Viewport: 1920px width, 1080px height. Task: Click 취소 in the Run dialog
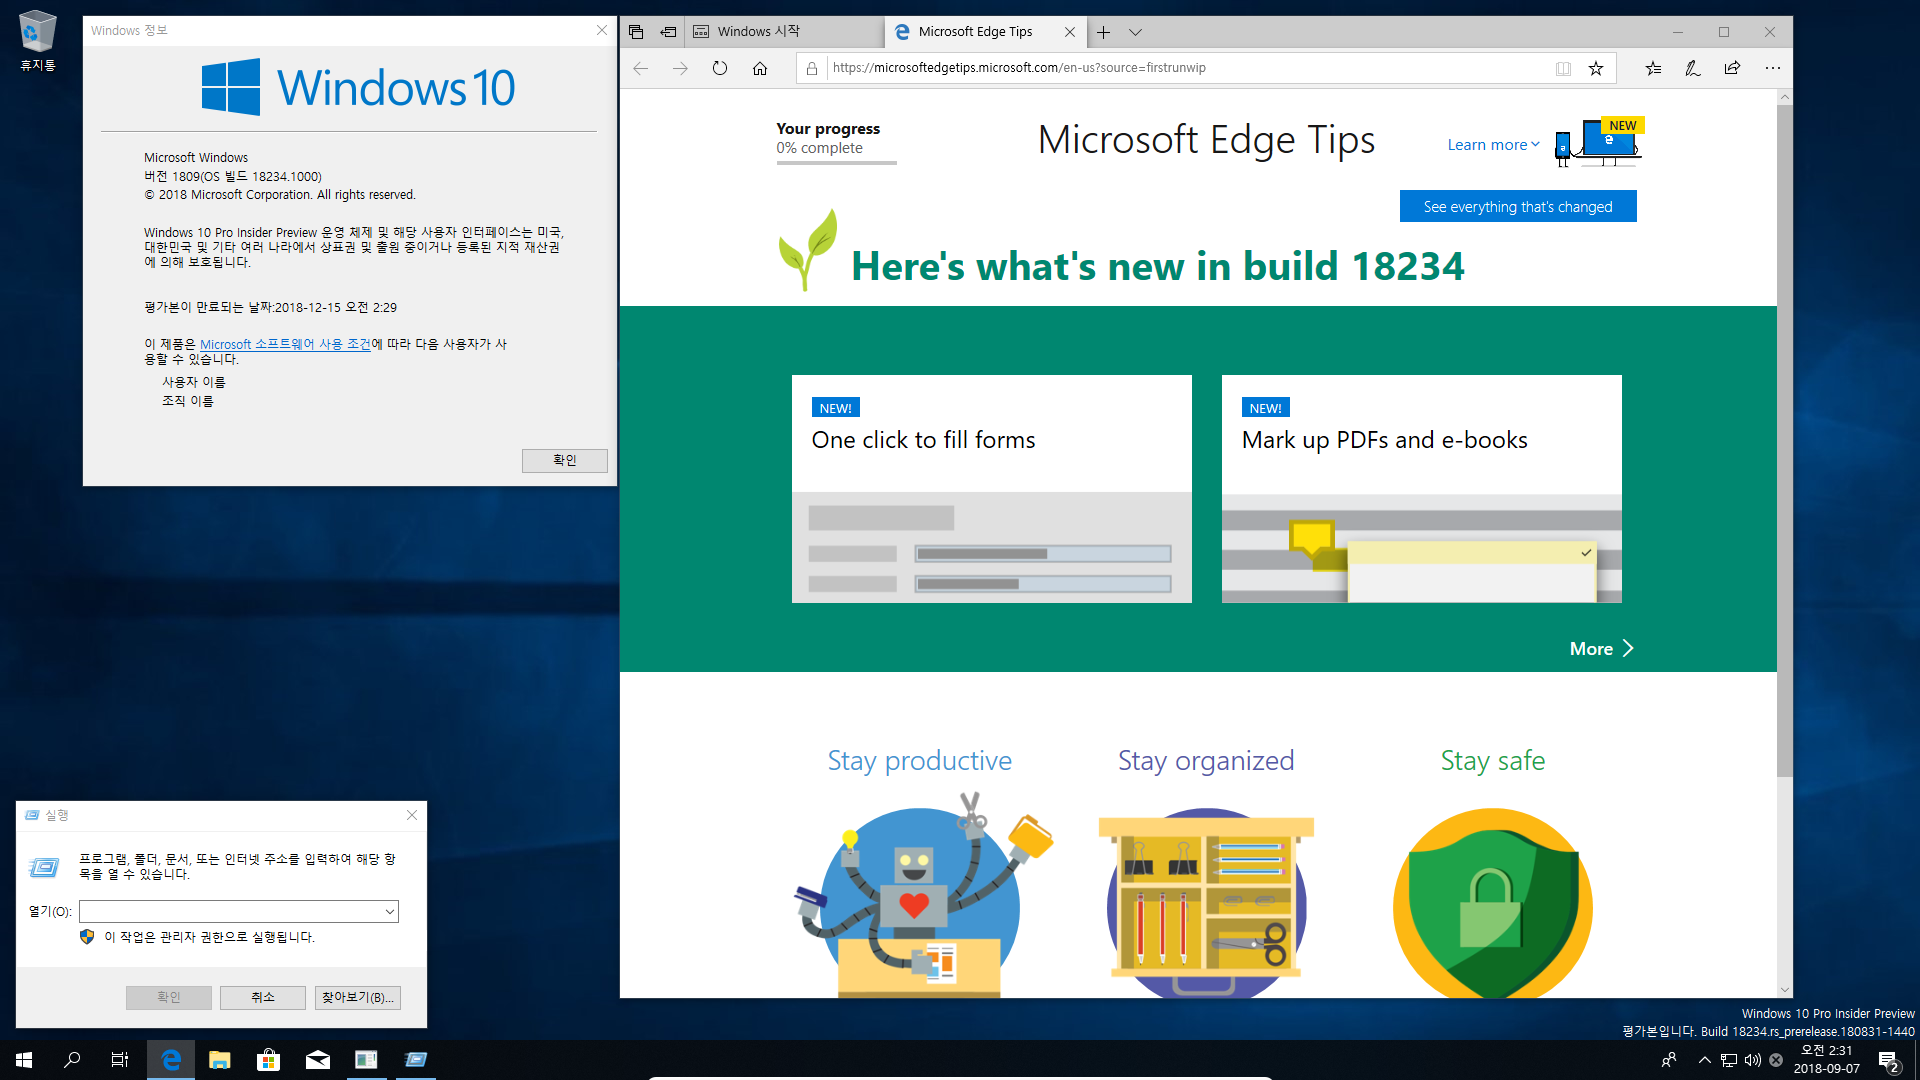point(263,997)
